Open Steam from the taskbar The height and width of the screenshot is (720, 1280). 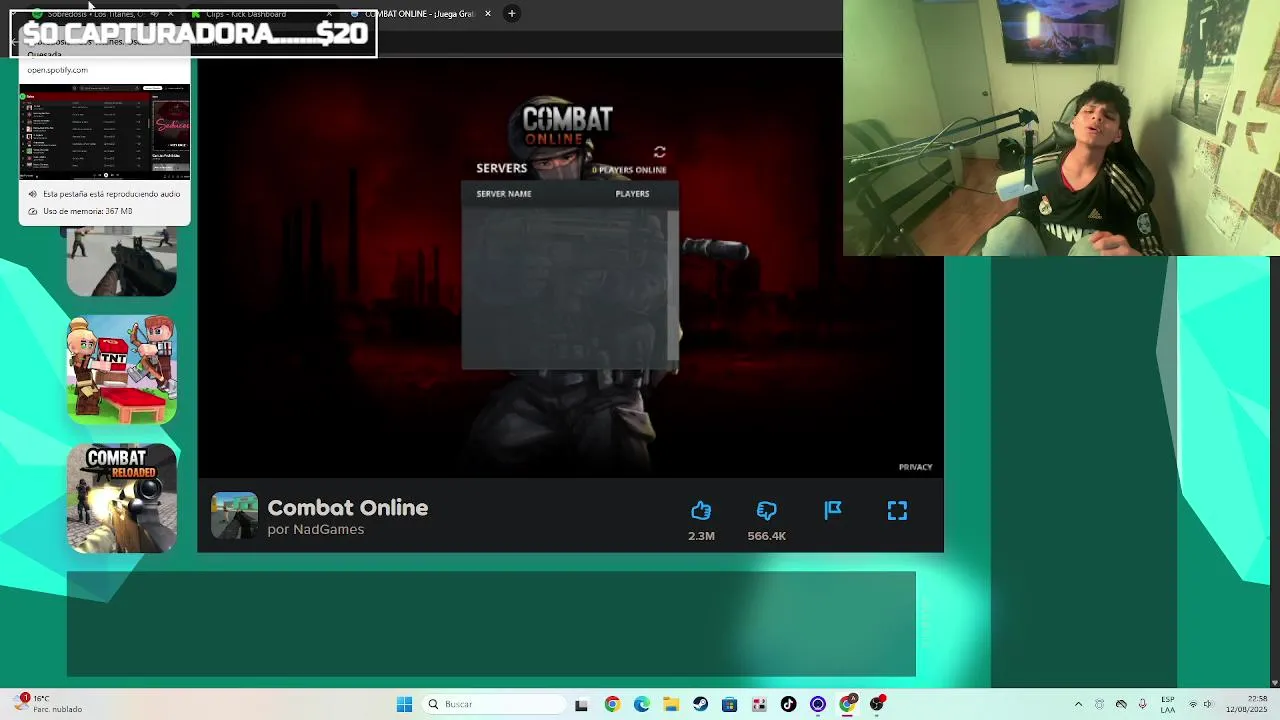click(700, 704)
